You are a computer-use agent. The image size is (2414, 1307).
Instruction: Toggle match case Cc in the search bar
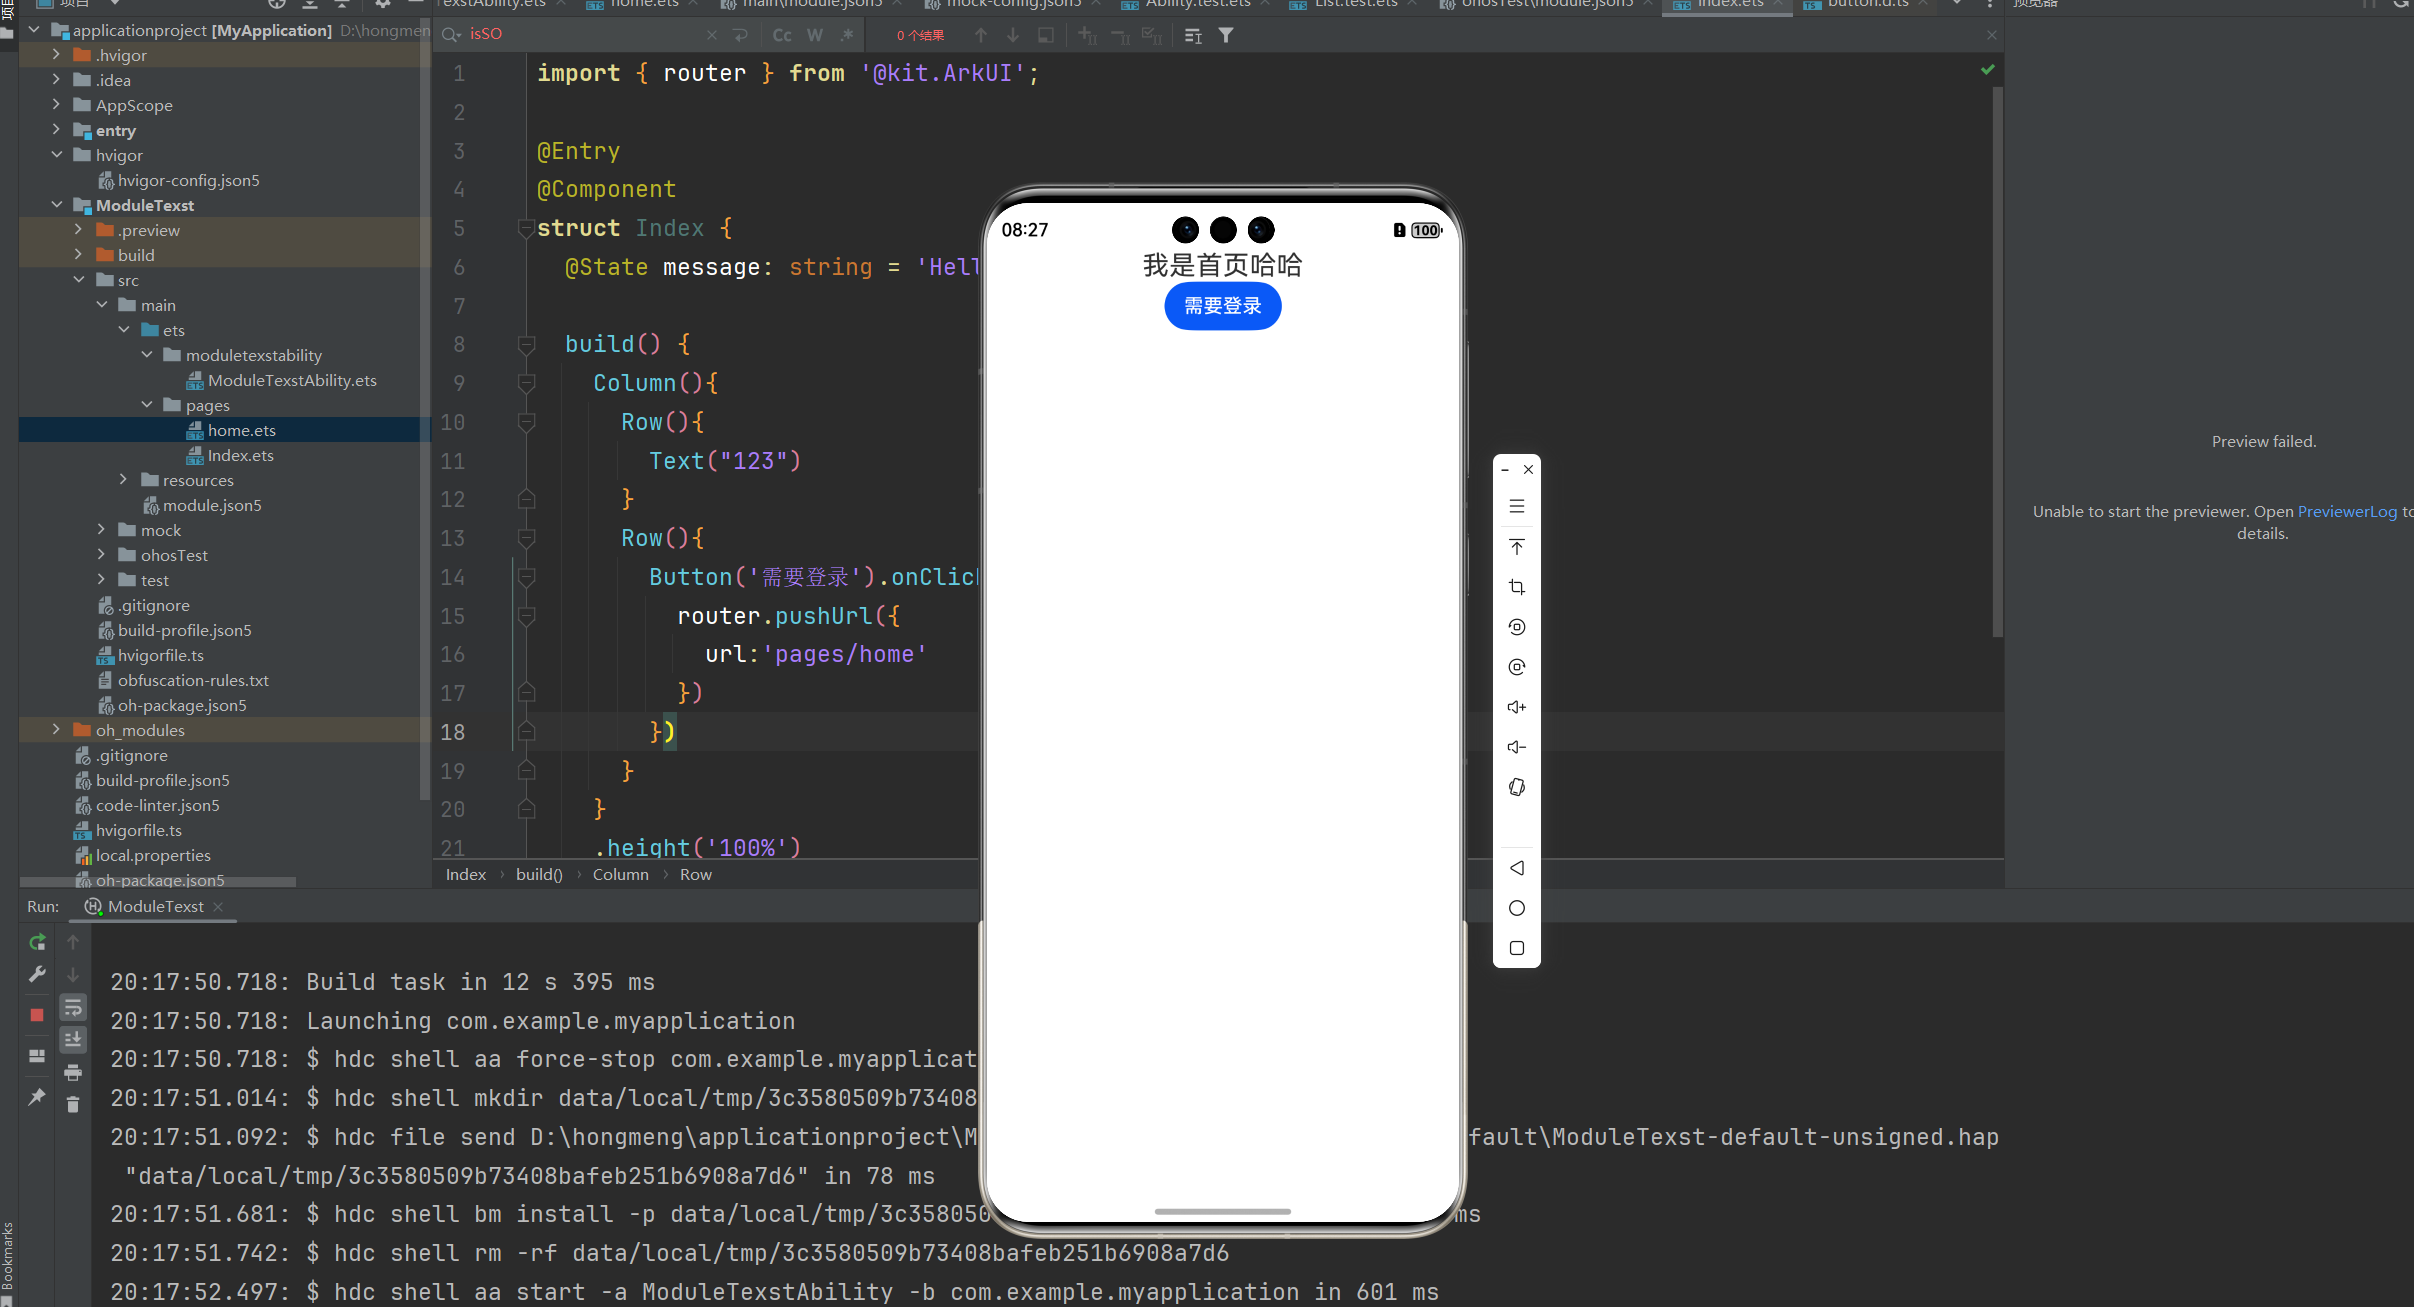click(x=782, y=35)
